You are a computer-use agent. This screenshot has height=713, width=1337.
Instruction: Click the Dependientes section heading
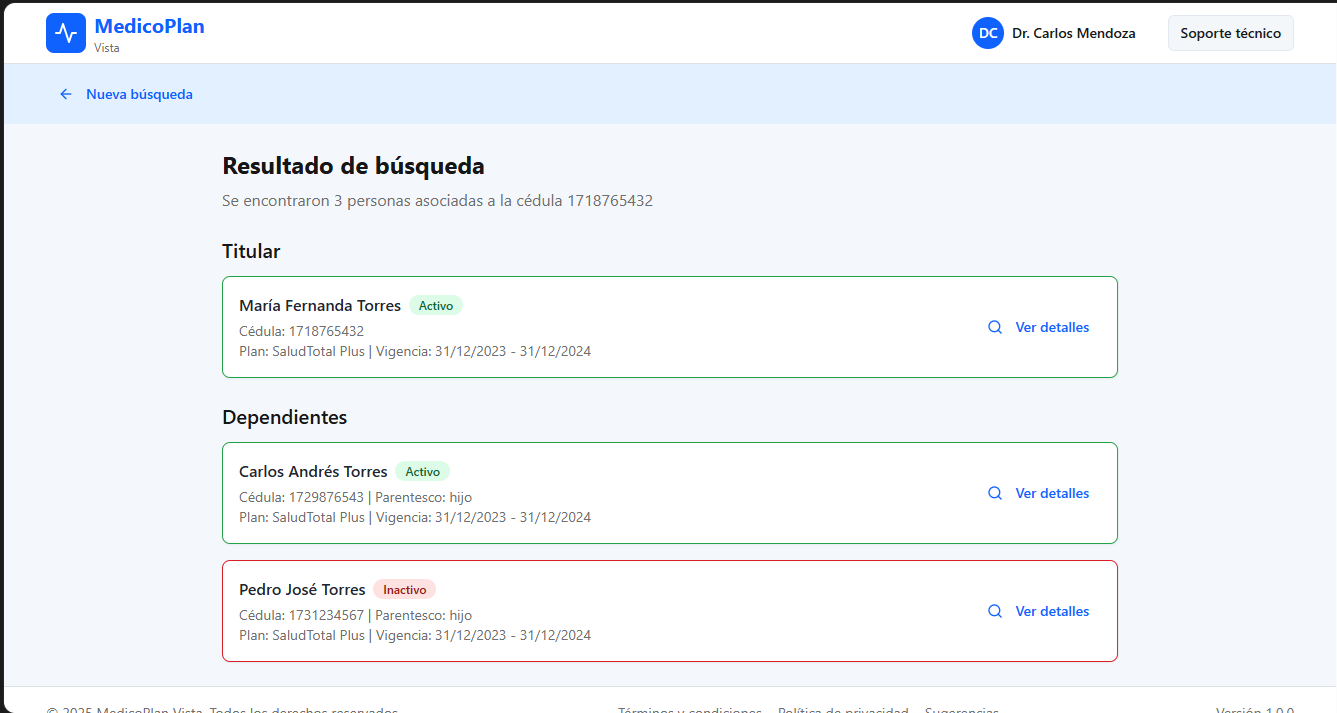point(284,417)
